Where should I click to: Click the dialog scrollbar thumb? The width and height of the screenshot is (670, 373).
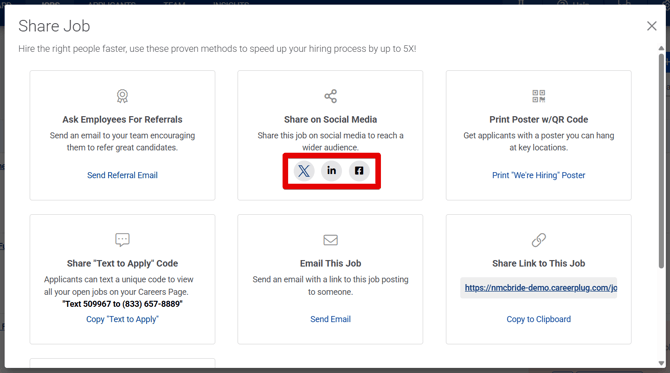click(x=661, y=160)
